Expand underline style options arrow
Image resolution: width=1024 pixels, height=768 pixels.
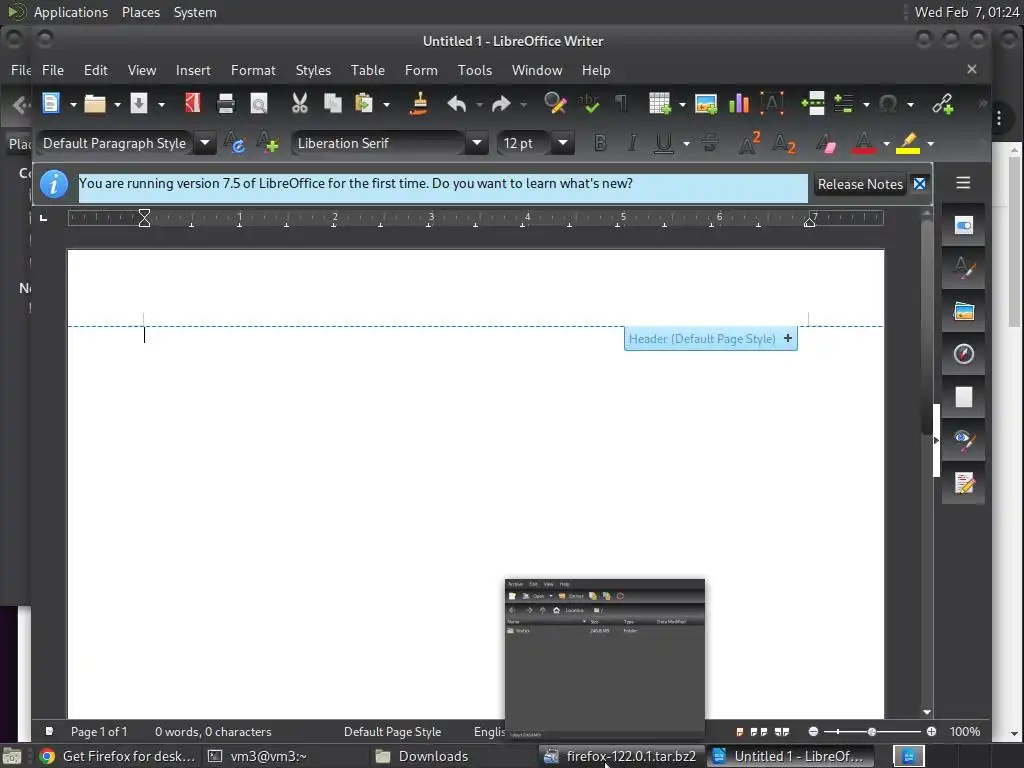coord(686,144)
